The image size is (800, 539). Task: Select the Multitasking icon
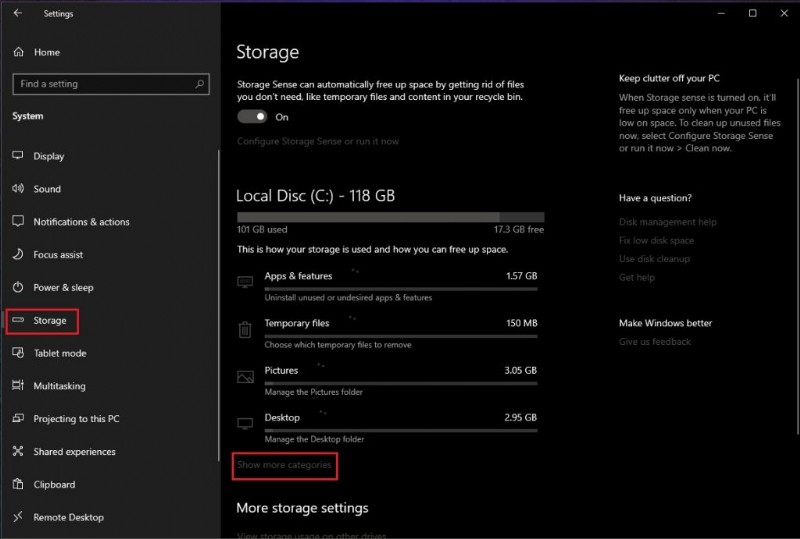18,385
